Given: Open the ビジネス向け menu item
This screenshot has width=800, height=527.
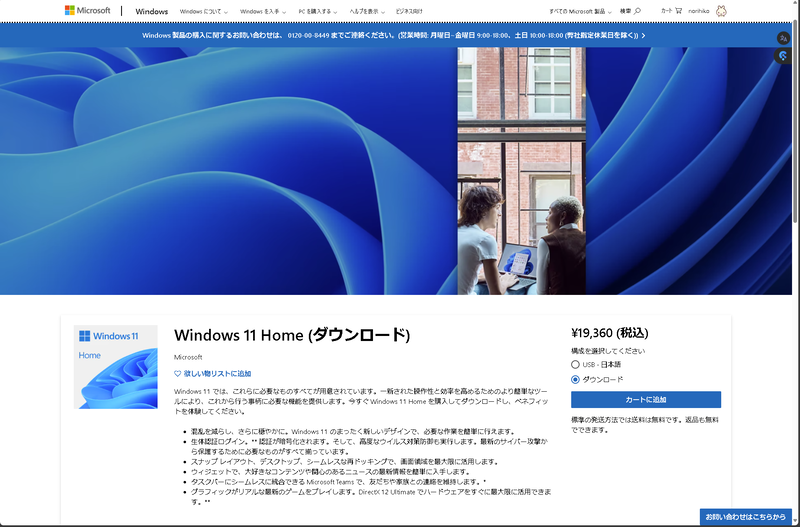Looking at the screenshot, I should [x=409, y=11].
